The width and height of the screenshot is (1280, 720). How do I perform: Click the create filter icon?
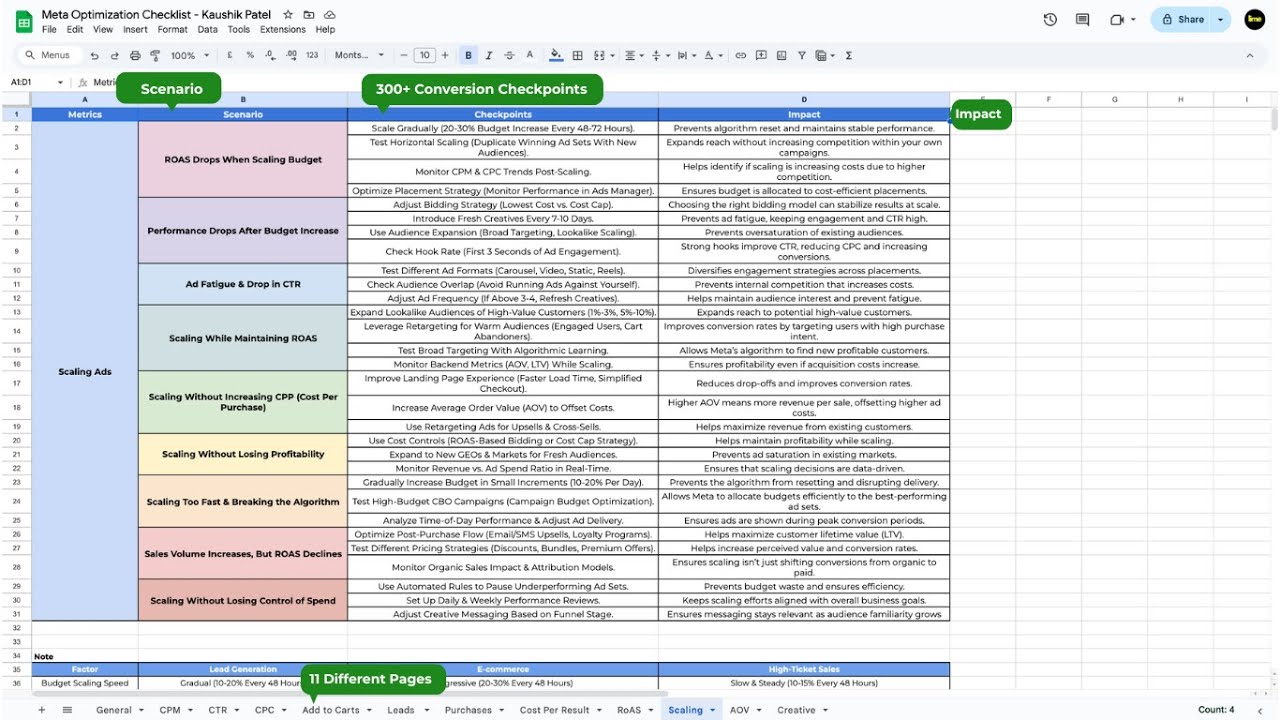click(x=801, y=56)
